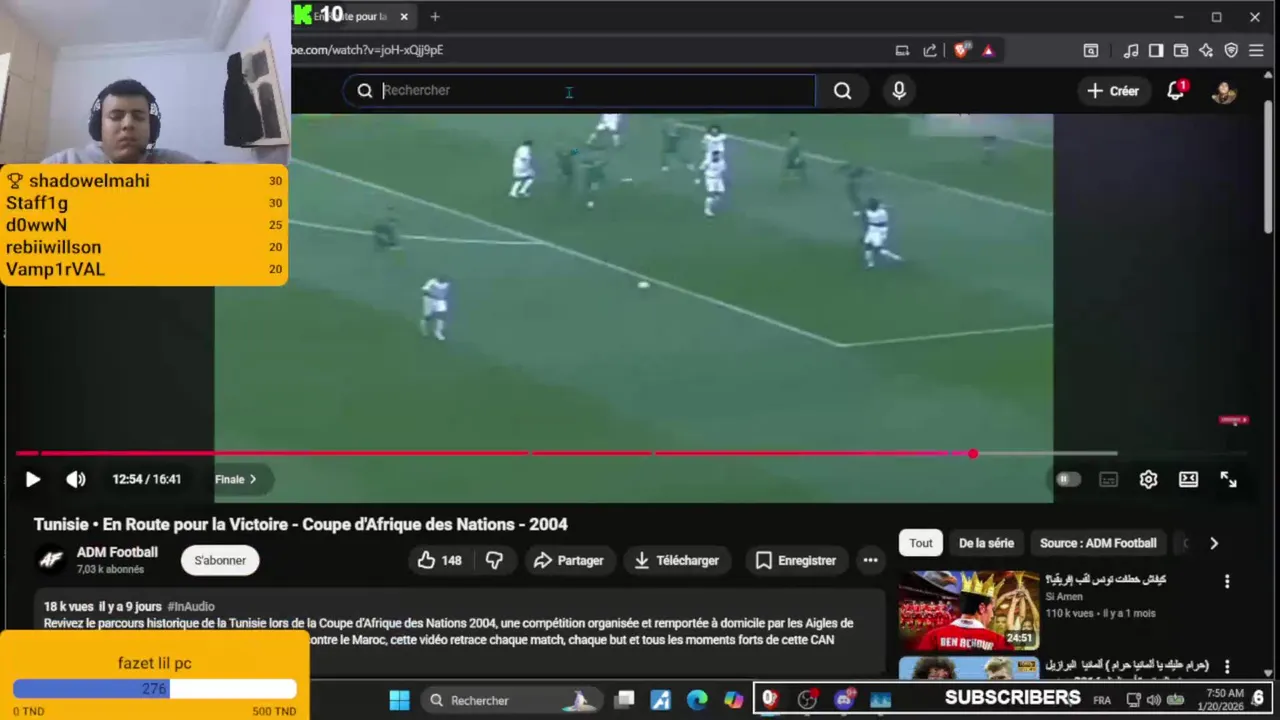Open Copilot from the taskbar
Screen dimensions: 1280x720
tap(734, 700)
